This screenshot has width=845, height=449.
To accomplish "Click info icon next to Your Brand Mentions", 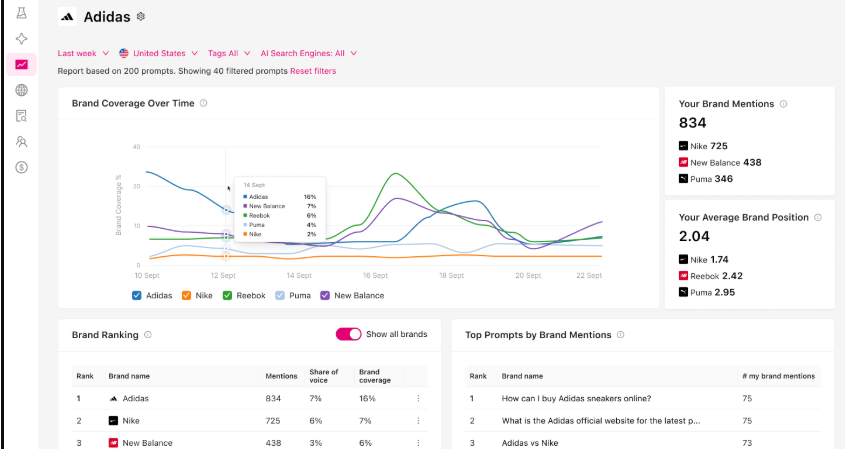I will tap(783, 103).
